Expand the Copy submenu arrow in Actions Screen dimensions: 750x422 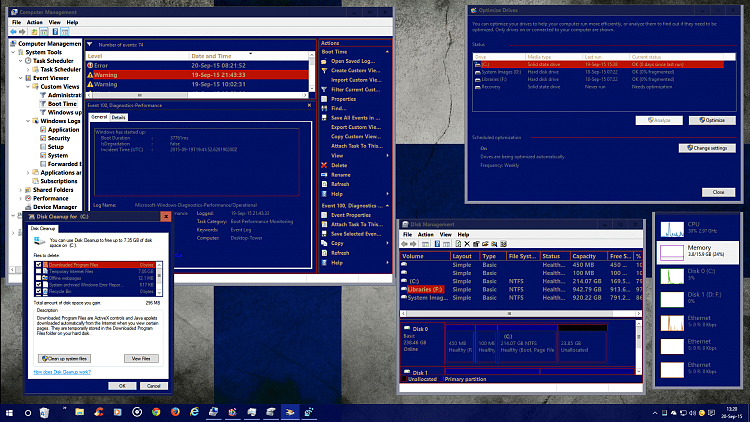pyautogui.click(x=387, y=244)
